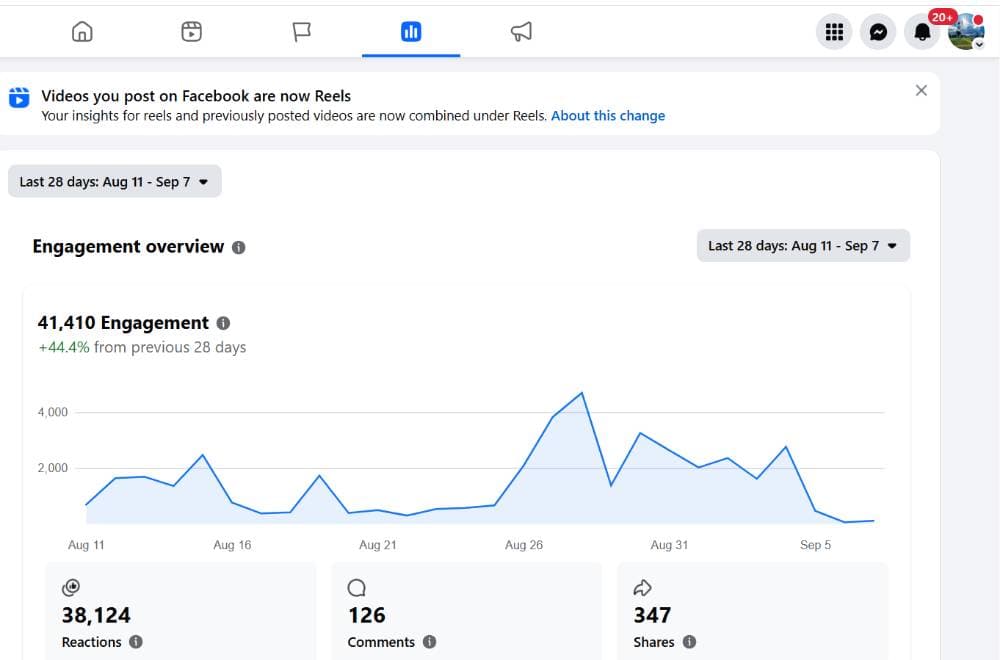This screenshot has height=660, width=1000.
Task: Click the Reels icon in the banner
Action: click(x=19, y=98)
